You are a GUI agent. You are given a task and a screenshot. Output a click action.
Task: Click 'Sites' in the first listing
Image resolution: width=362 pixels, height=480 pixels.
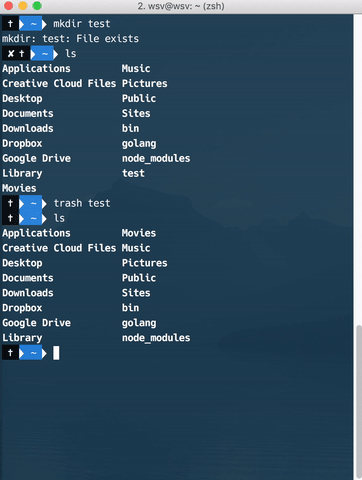click(136, 114)
